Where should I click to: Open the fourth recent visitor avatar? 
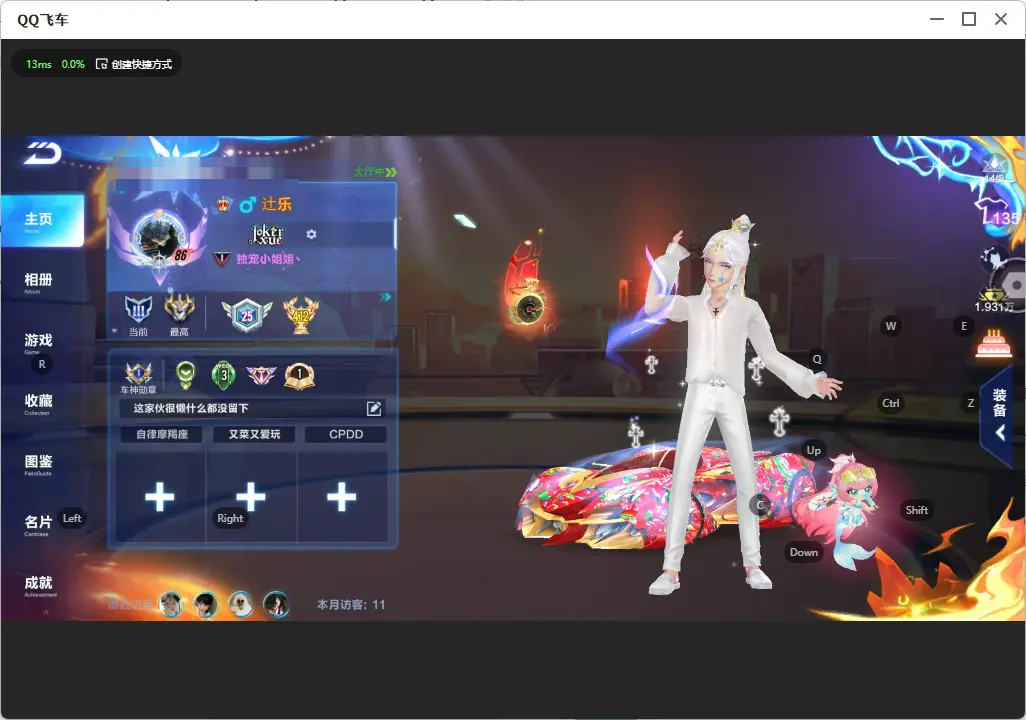(276, 605)
